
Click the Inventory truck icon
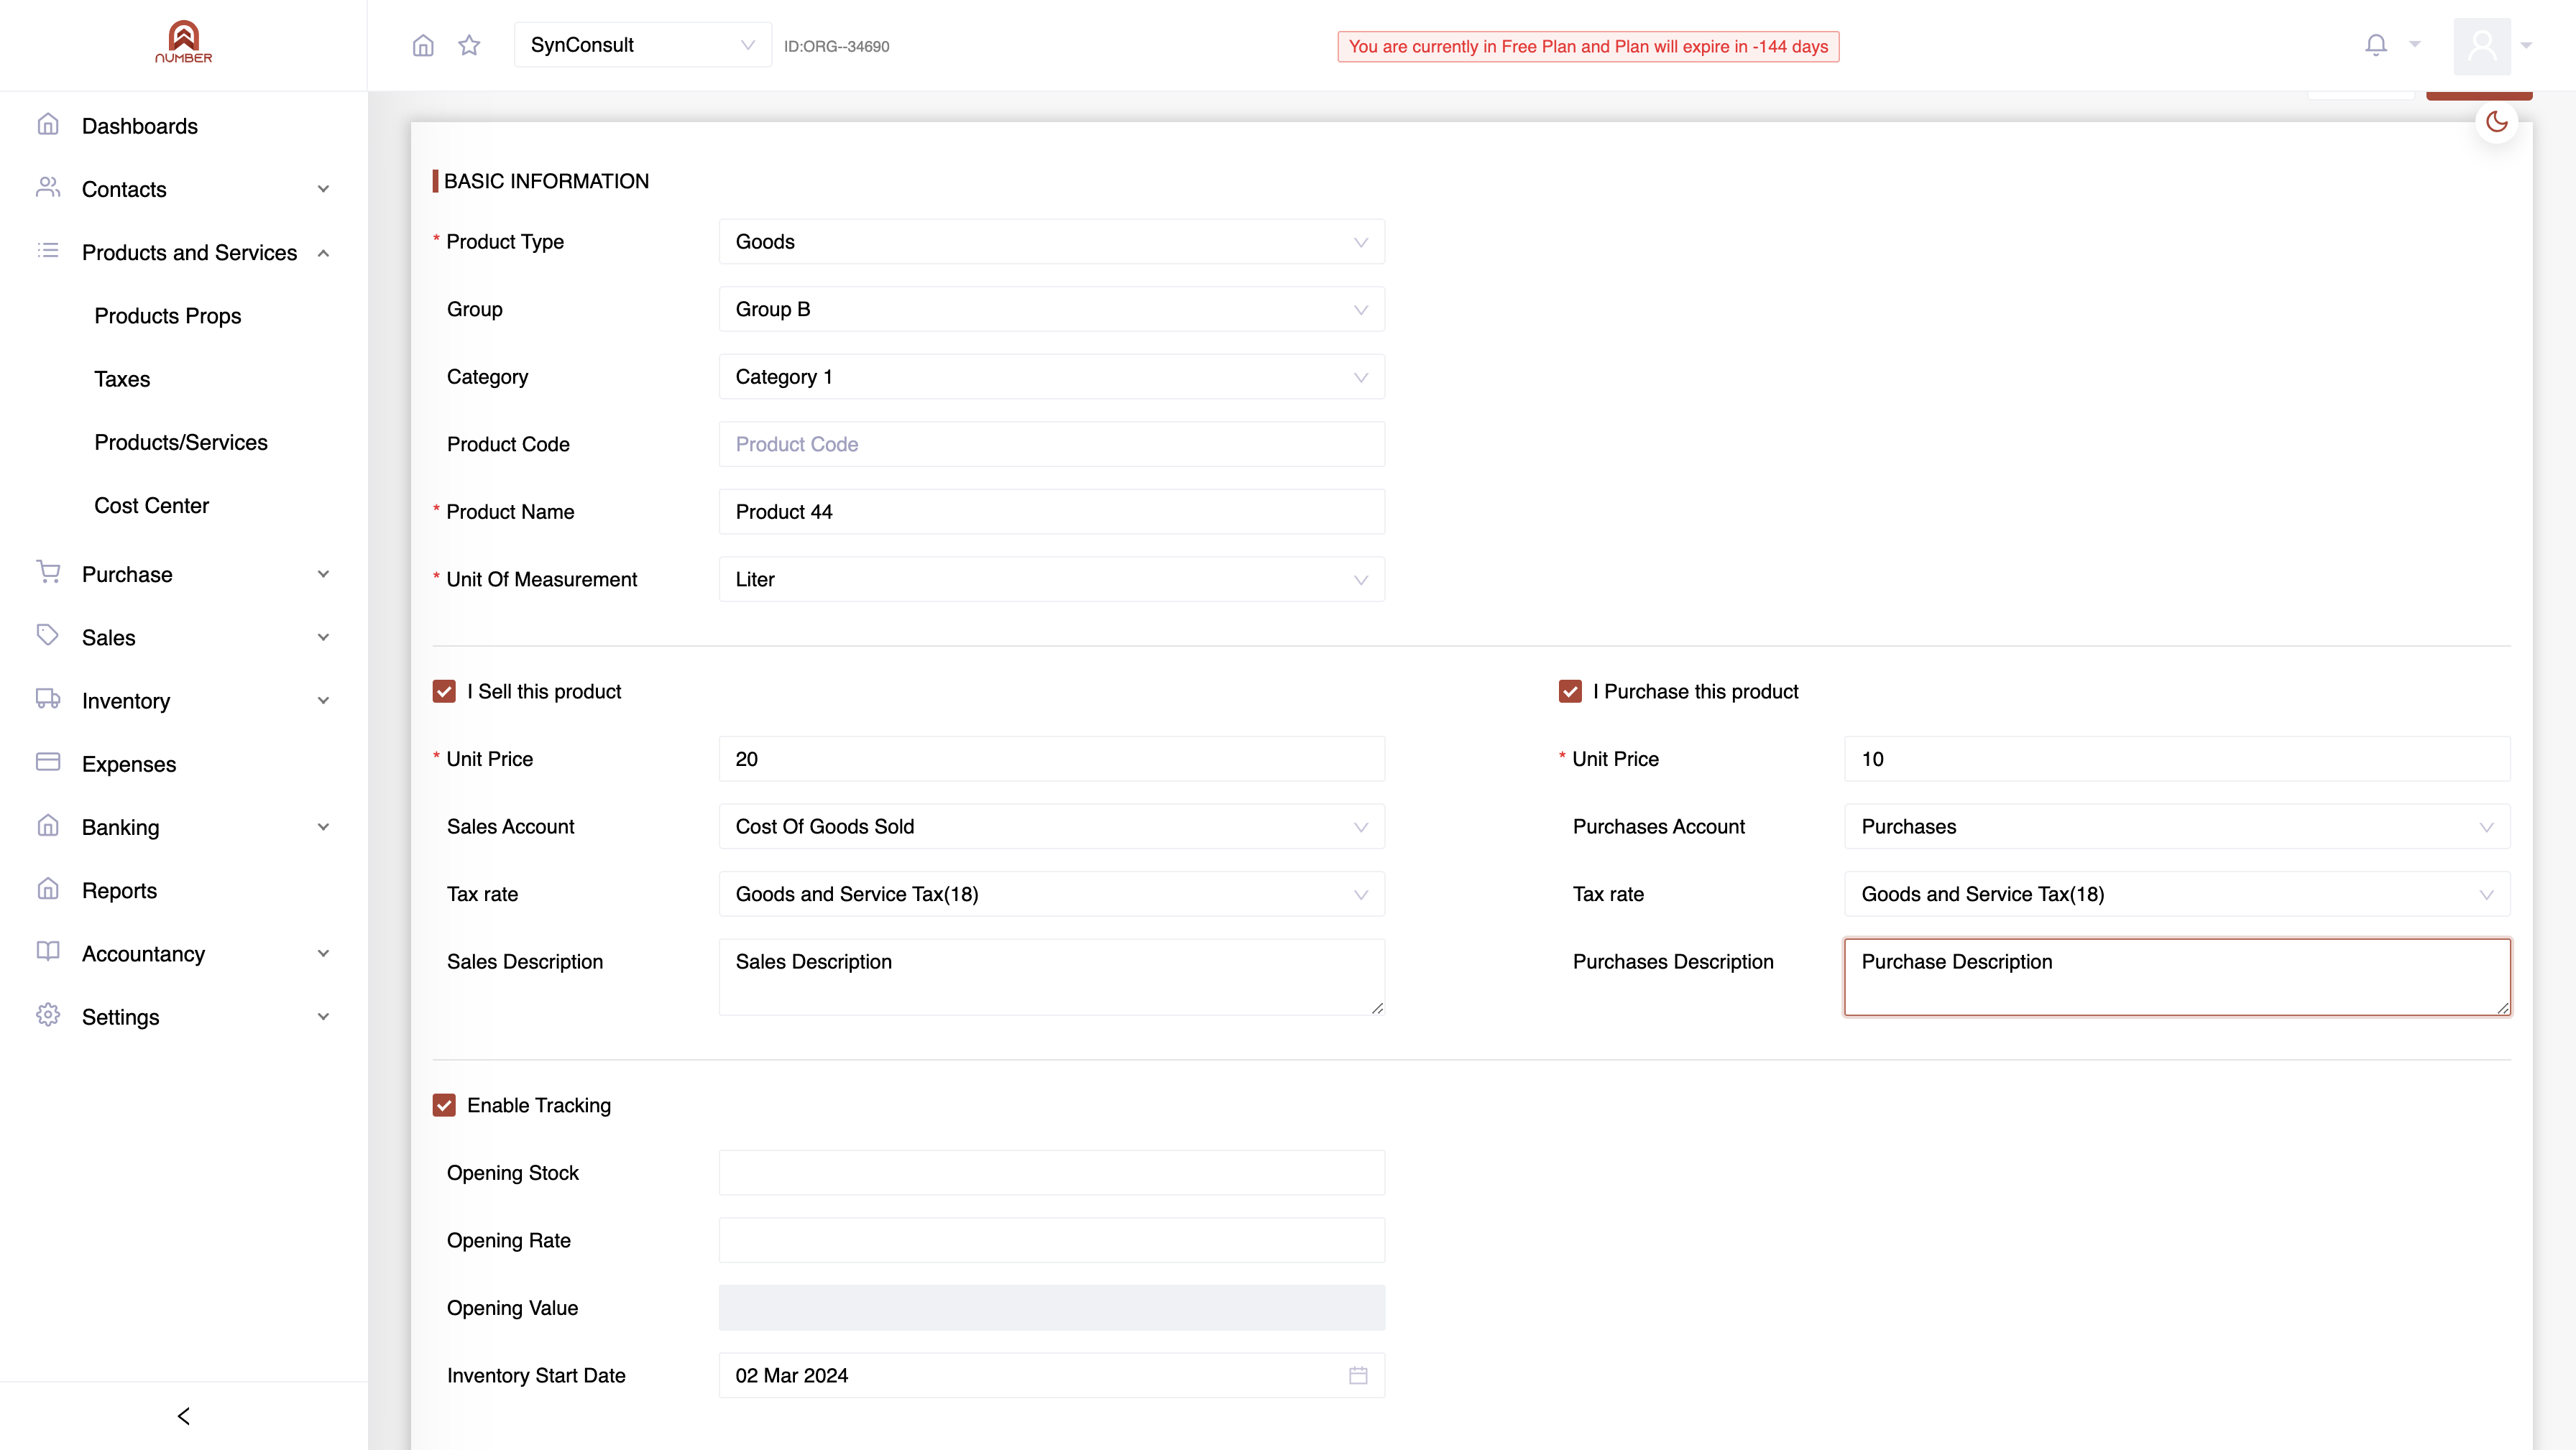click(48, 699)
